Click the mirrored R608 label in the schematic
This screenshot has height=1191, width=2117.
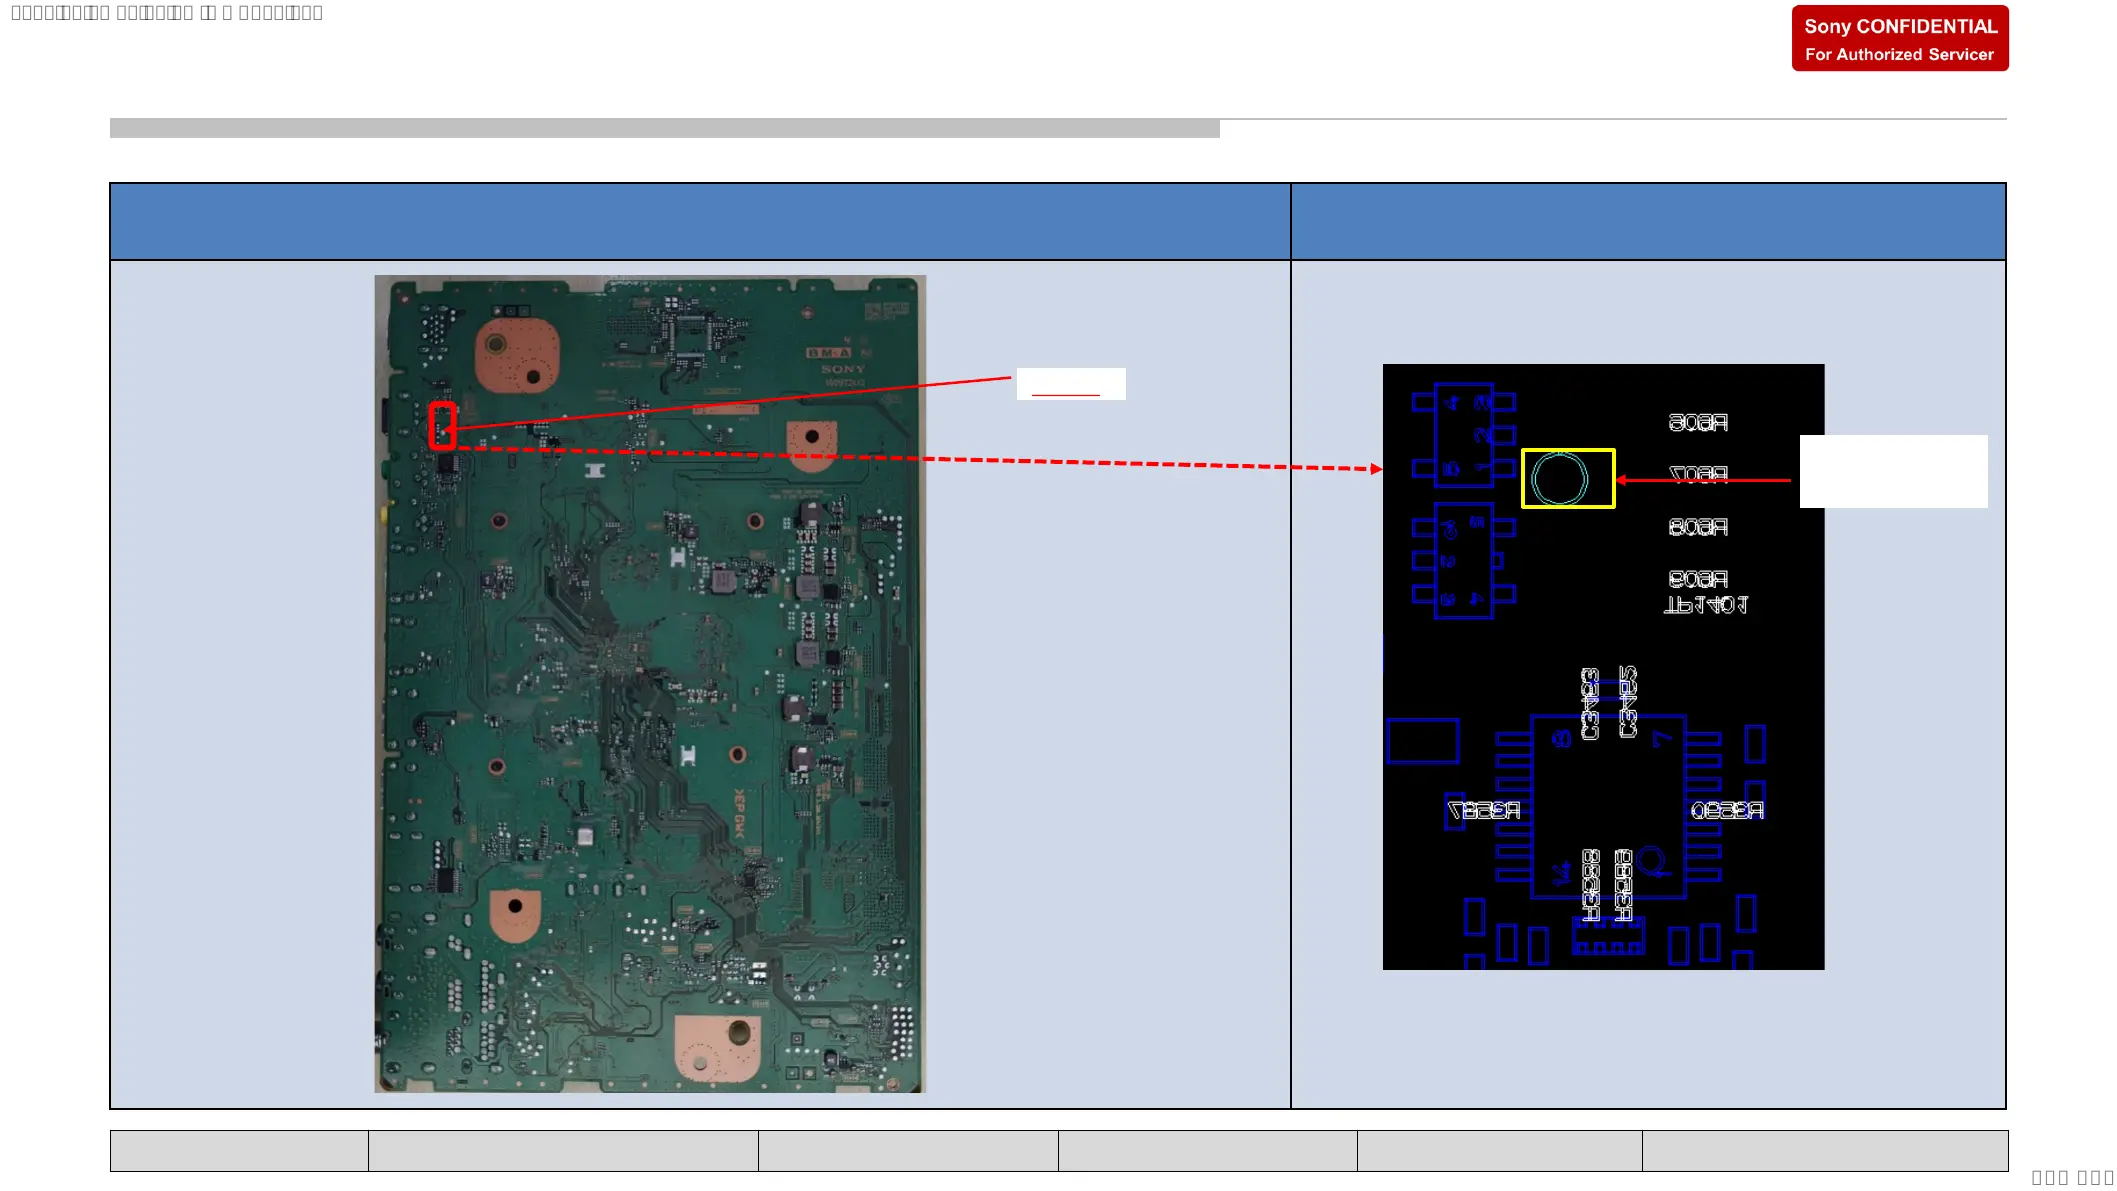(1698, 527)
